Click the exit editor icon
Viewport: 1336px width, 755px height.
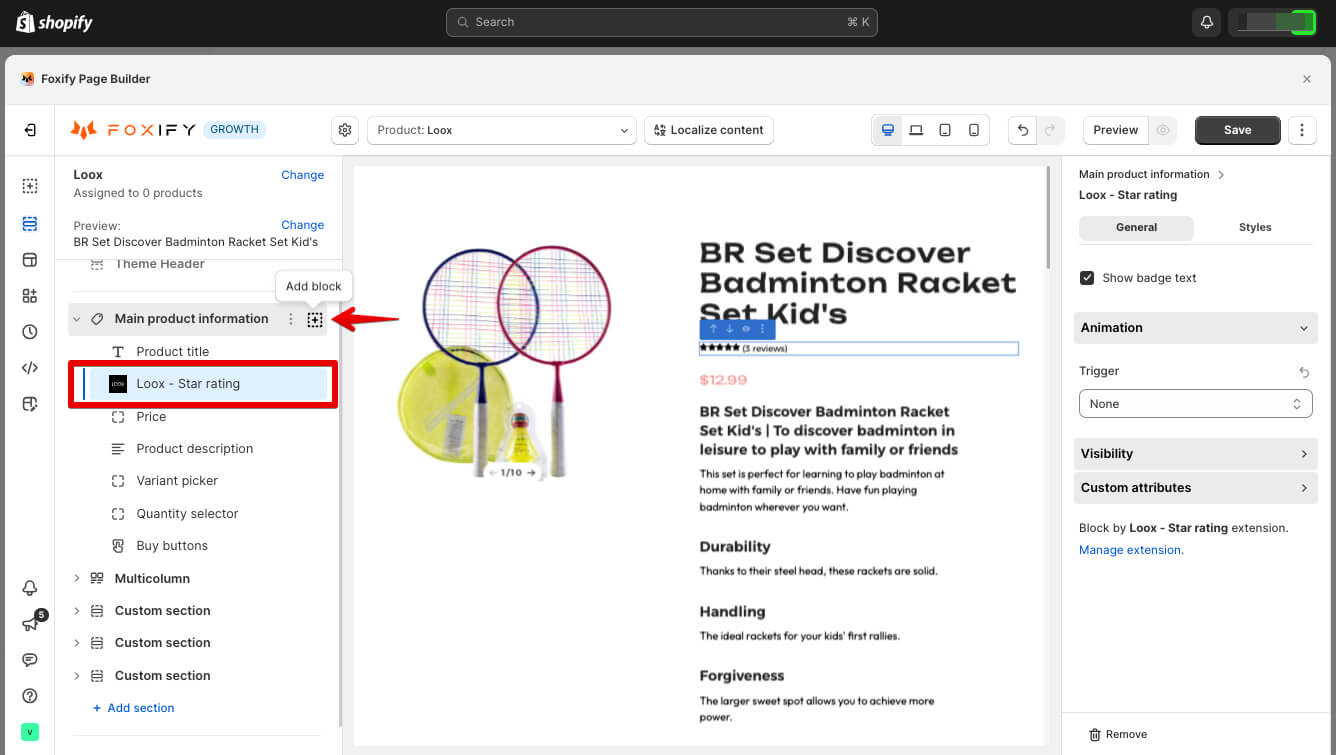30,130
